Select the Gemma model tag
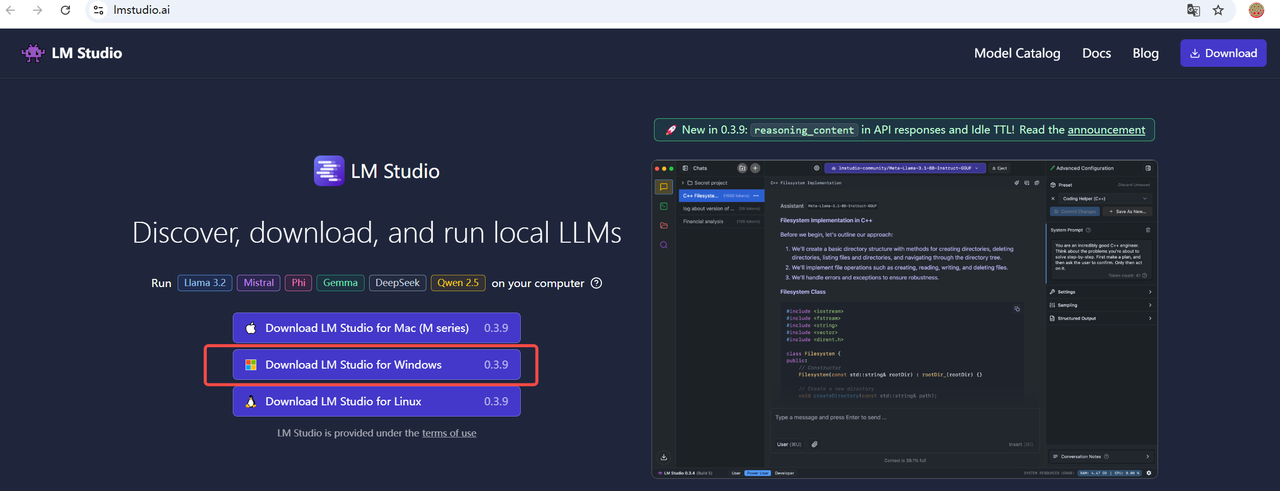 (340, 283)
